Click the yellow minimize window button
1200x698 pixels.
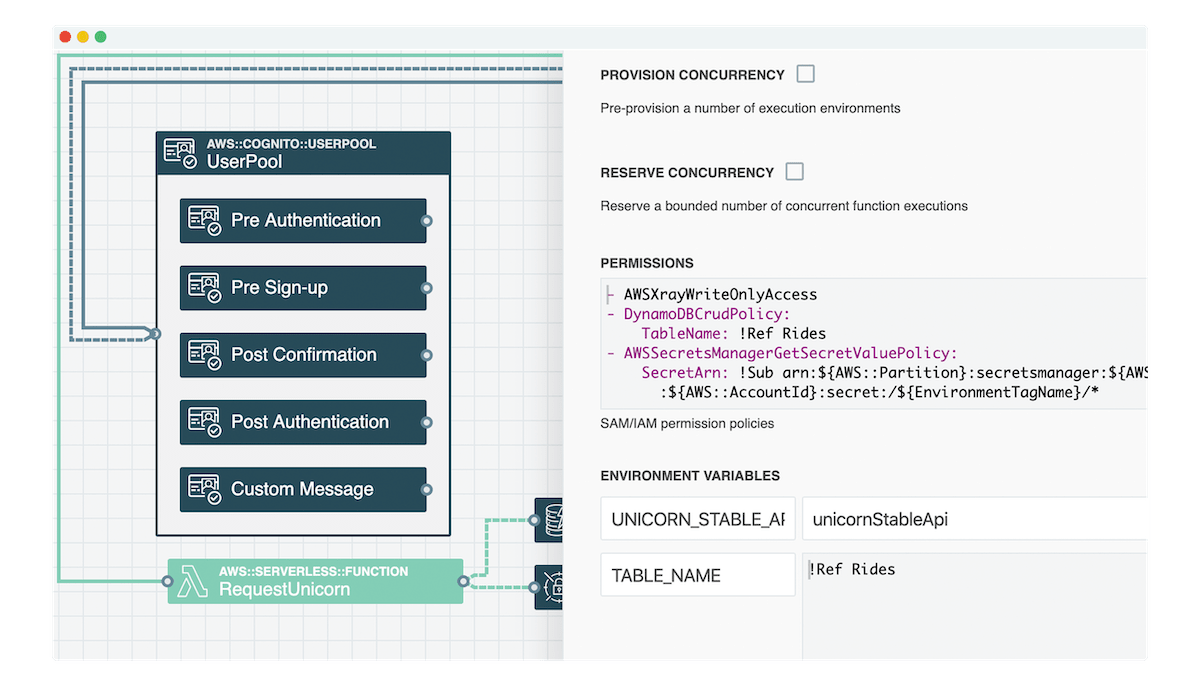click(x=83, y=37)
